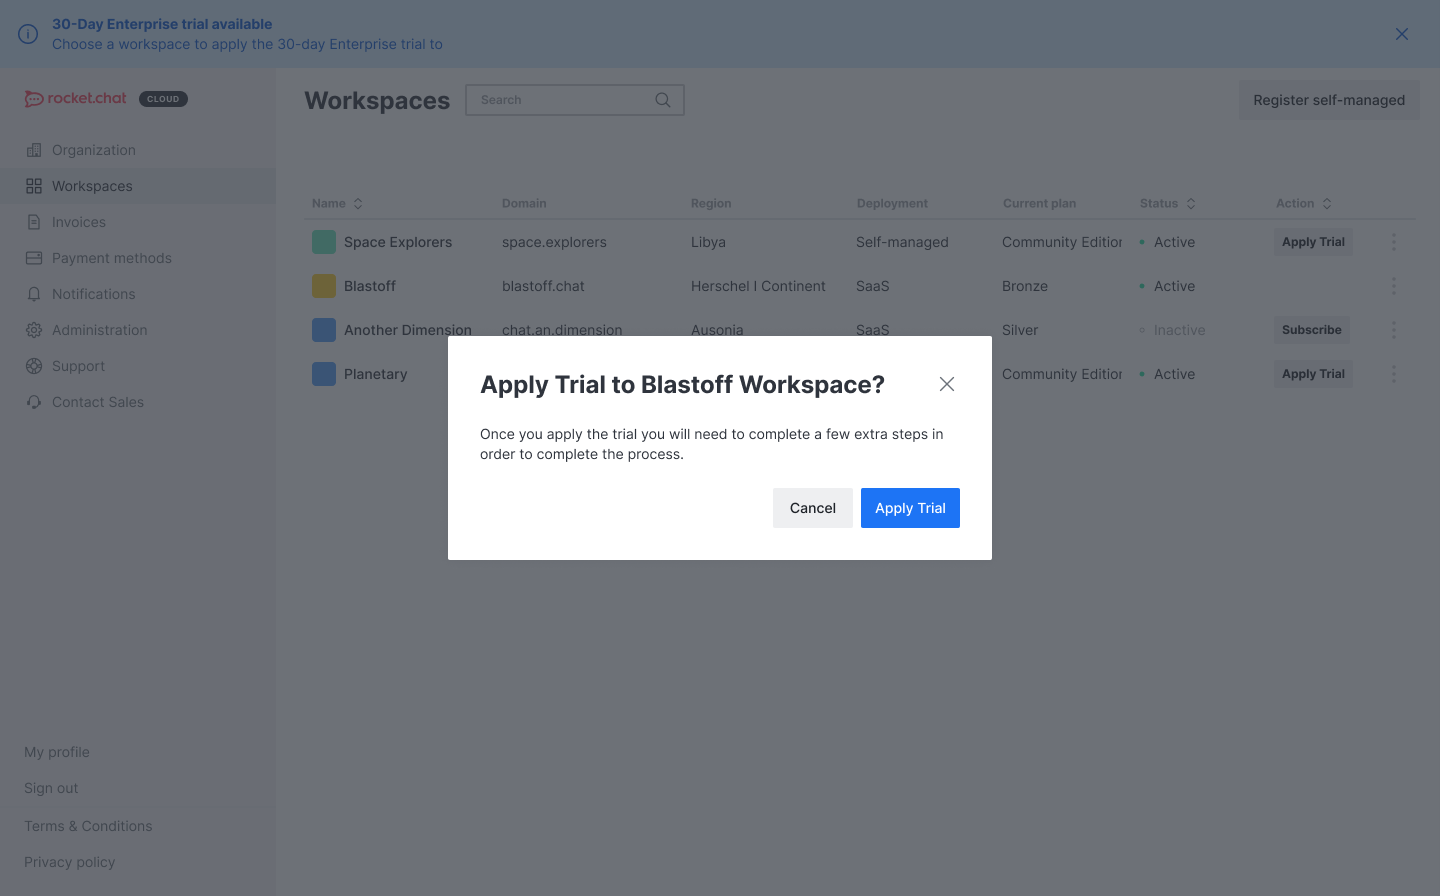Click Bronze plan cell
1440x896 pixels.
coord(1025,286)
